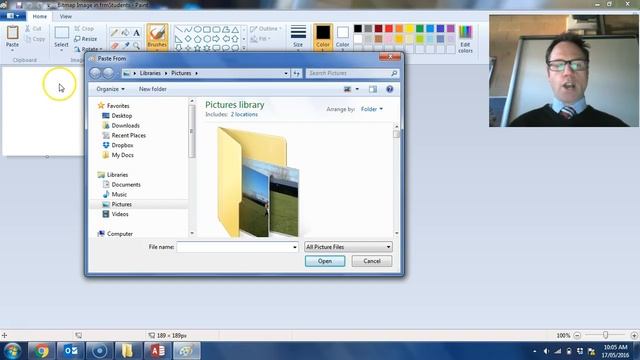Open the Rotate dropdown in Paint
This screenshot has height=360, width=640.
(88, 49)
